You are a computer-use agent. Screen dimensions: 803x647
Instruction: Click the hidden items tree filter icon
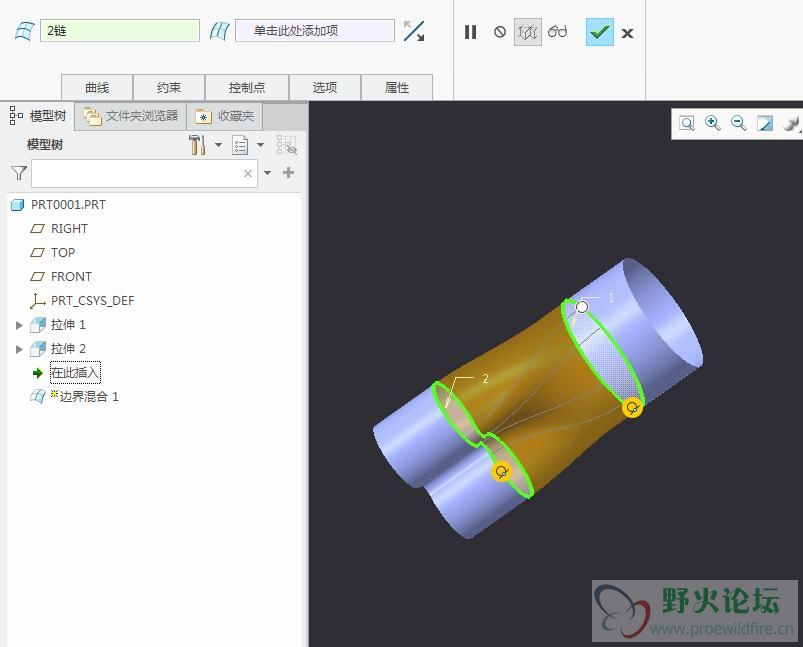287,145
